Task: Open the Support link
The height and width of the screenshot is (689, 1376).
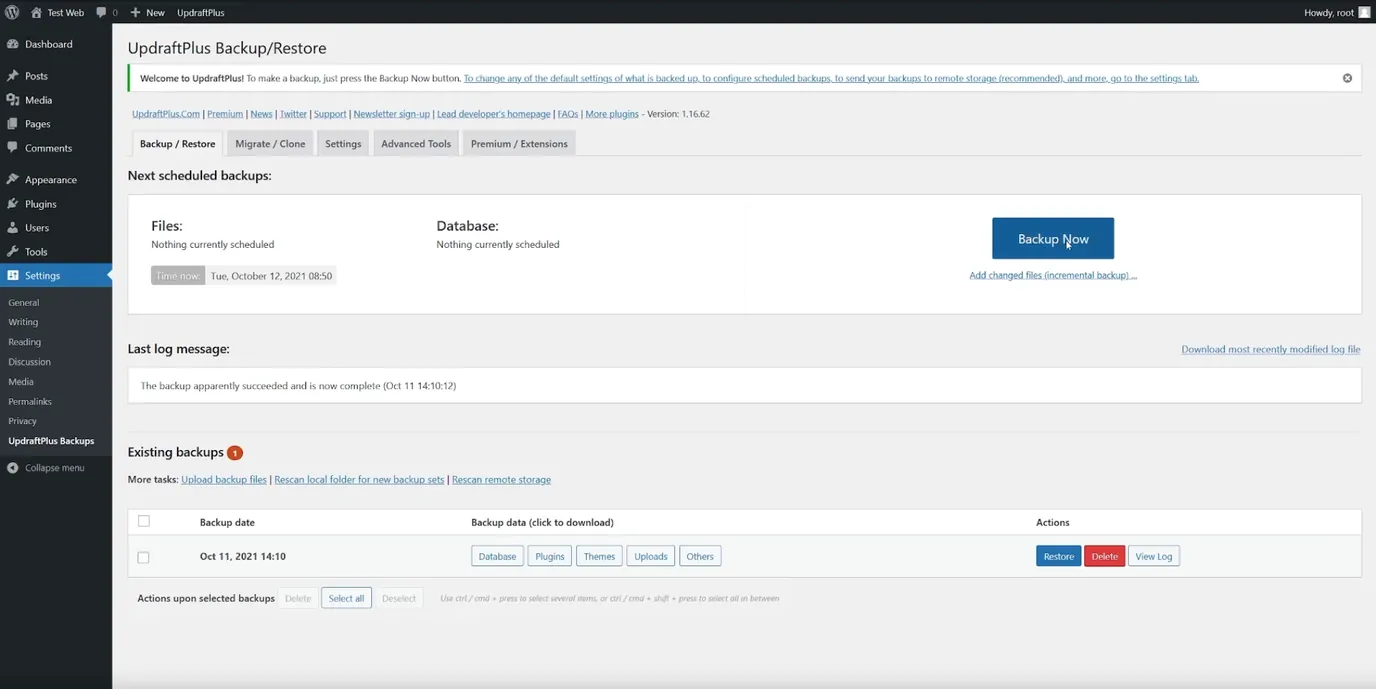Action: [330, 114]
